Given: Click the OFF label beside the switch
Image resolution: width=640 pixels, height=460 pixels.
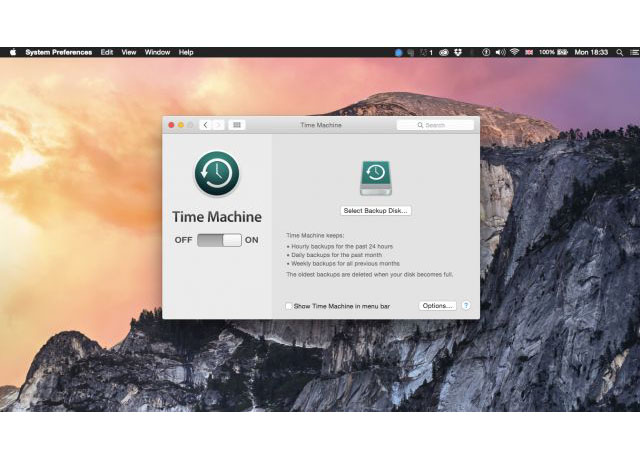Looking at the screenshot, I should (183, 240).
